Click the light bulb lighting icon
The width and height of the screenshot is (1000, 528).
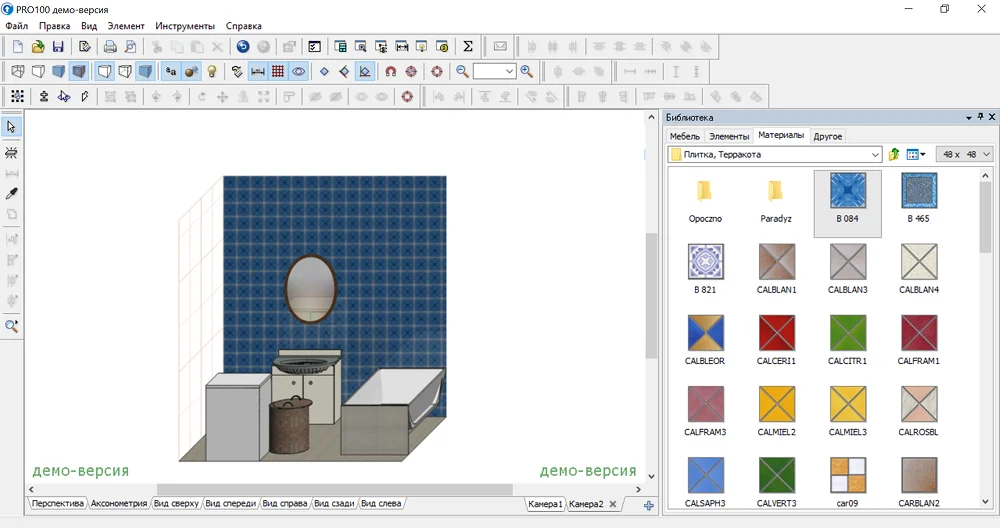click(212, 72)
